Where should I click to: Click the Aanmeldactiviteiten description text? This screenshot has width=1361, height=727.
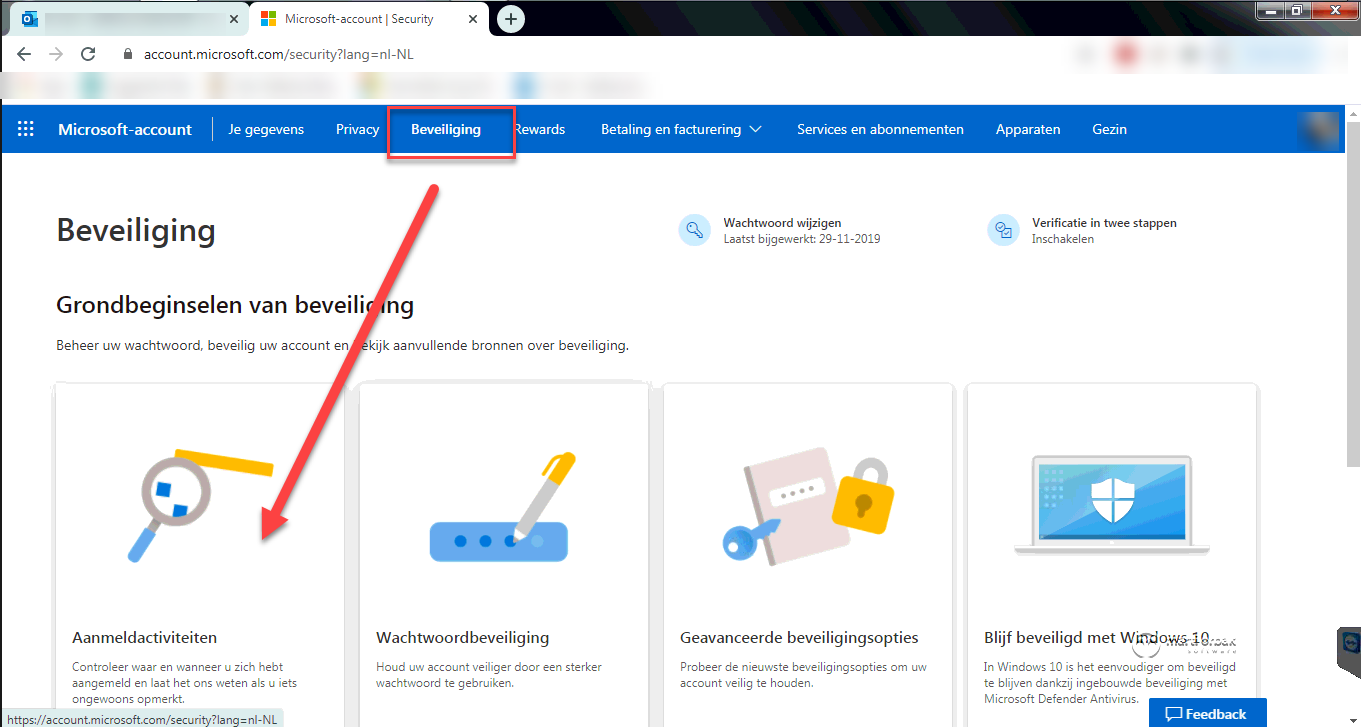(x=185, y=683)
